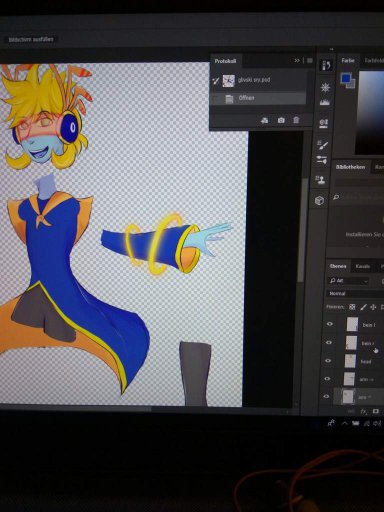The height and width of the screenshot is (512, 384).
Task: Open the layer filter 'Art' dropdown
Action: click(x=348, y=281)
